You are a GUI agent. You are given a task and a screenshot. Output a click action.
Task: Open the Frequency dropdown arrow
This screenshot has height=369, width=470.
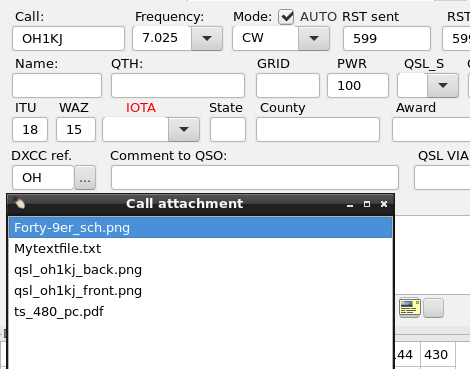[x=207, y=39]
